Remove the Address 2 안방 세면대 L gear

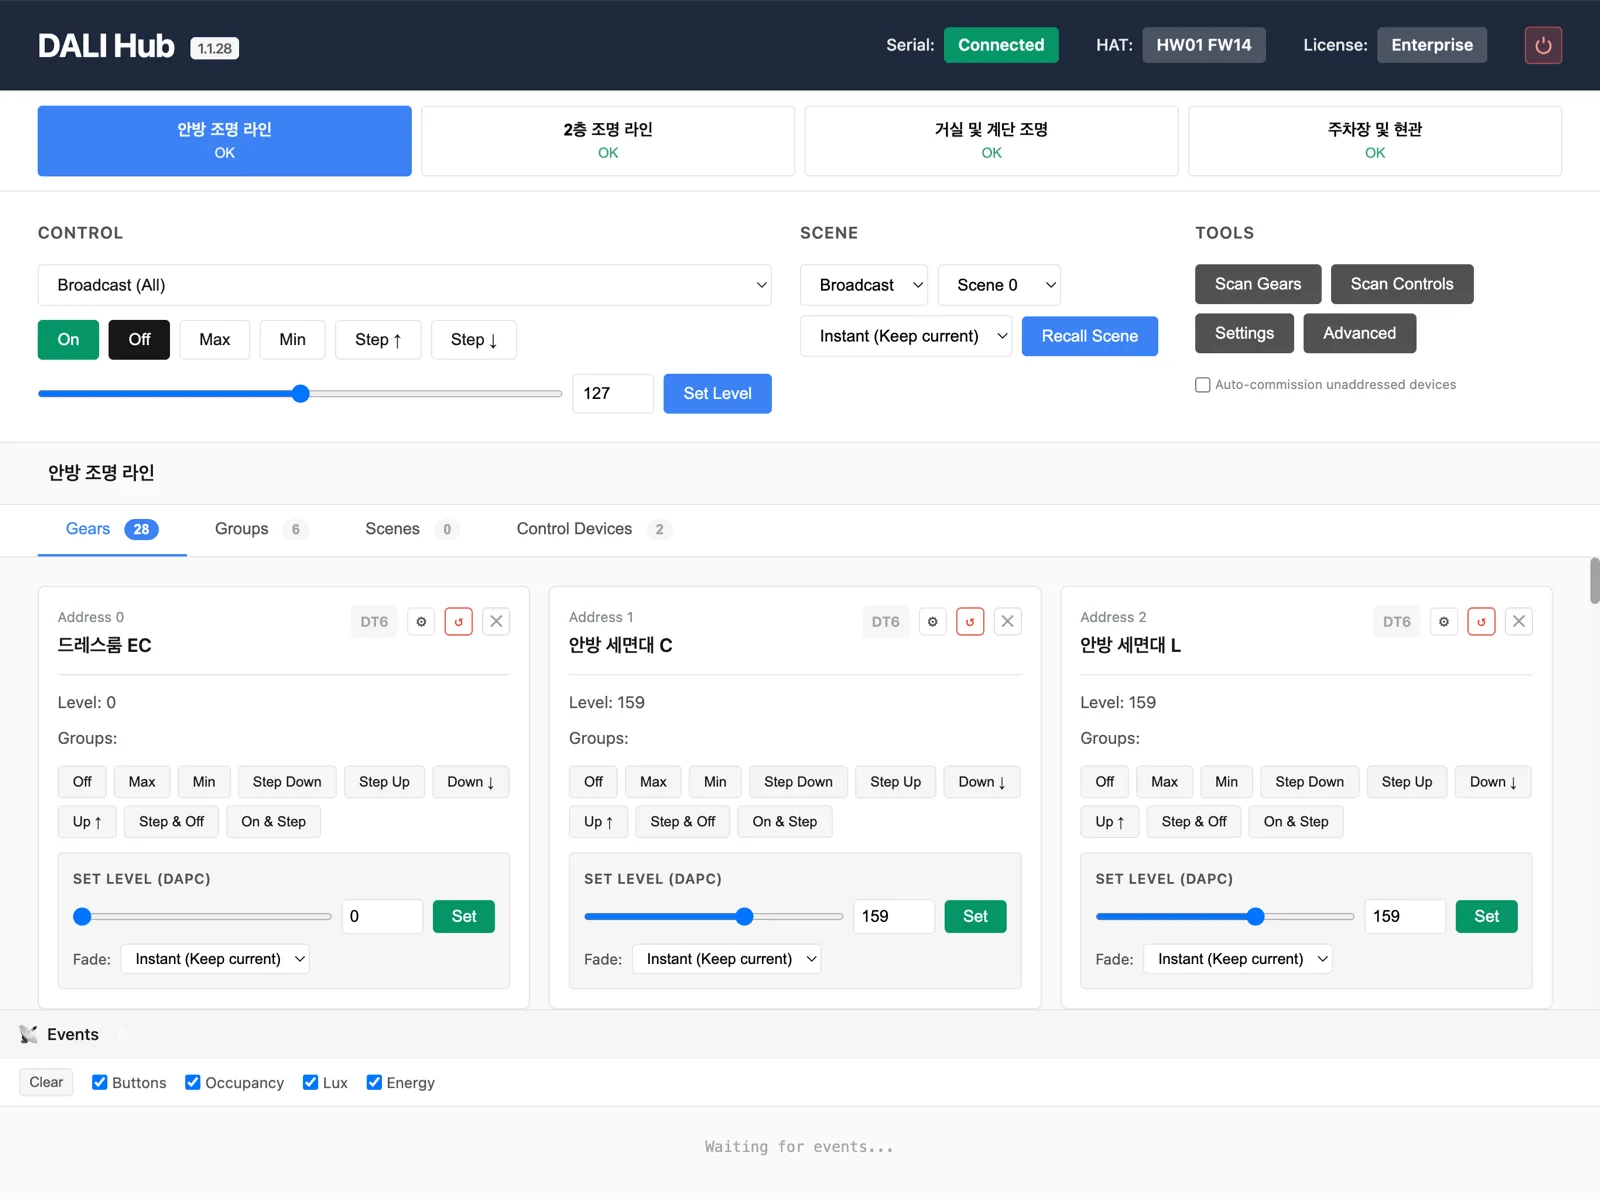pyautogui.click(x=1519, y=621)
